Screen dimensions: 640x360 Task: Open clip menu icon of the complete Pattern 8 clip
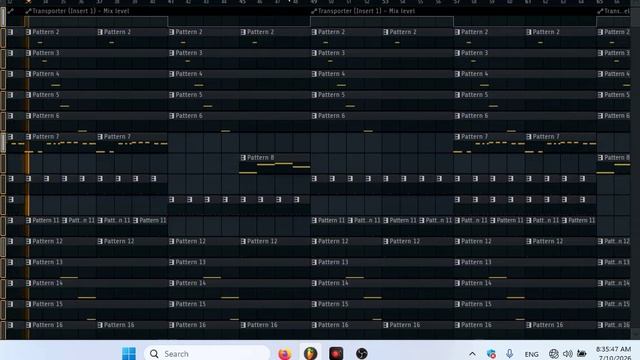(x=243, y=158)
